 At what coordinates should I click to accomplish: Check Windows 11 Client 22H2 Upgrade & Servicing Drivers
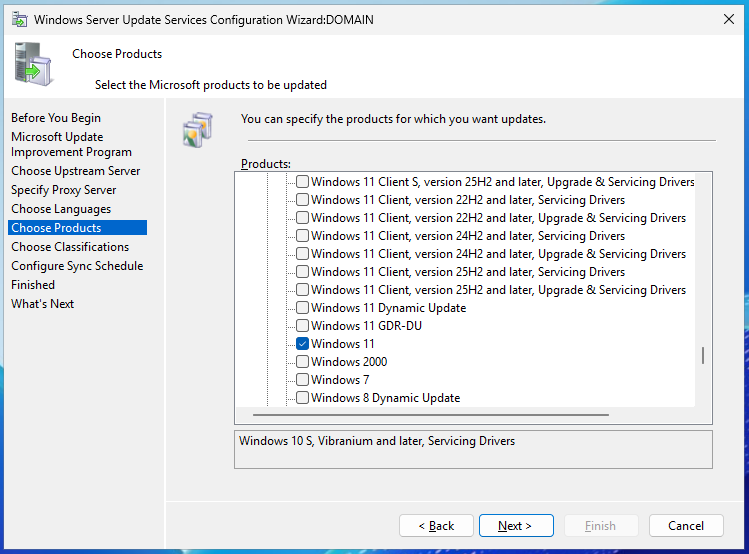tap(302, 218)
